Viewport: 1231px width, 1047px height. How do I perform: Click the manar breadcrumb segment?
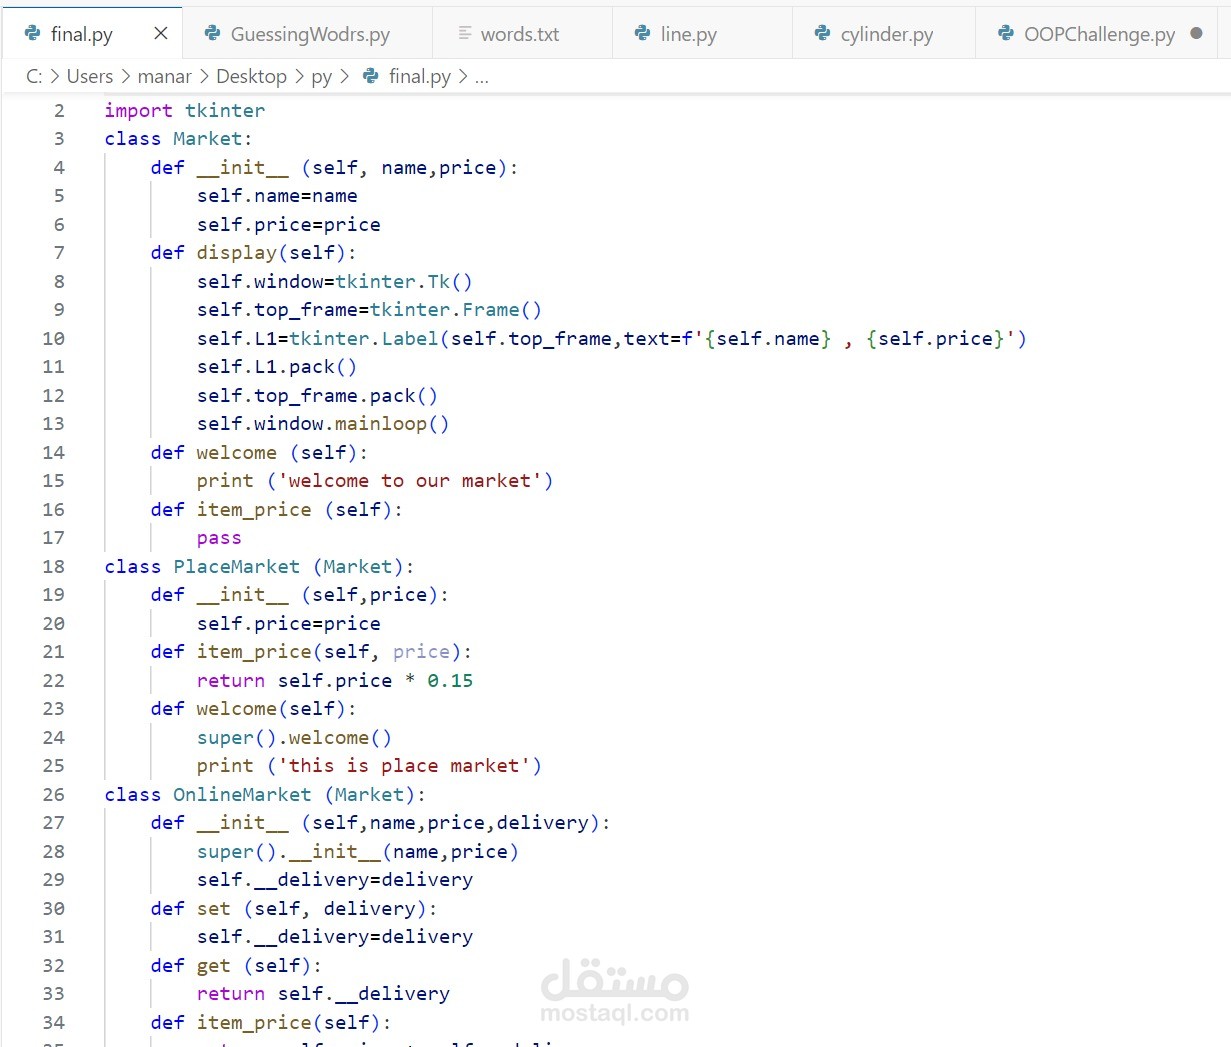coord(164,76)
